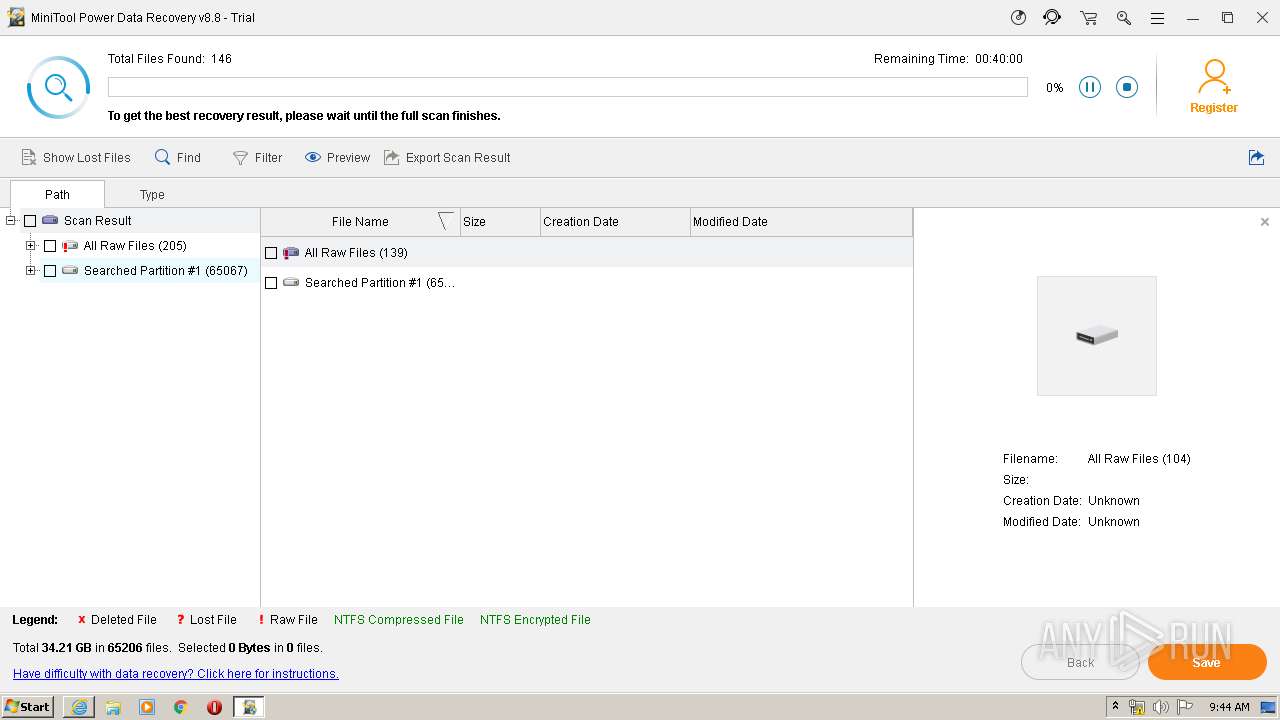Click the register key icon in title bar
Viewport: 1280px width, 720px height.
pyautogui.click(x=1124, y=18)
